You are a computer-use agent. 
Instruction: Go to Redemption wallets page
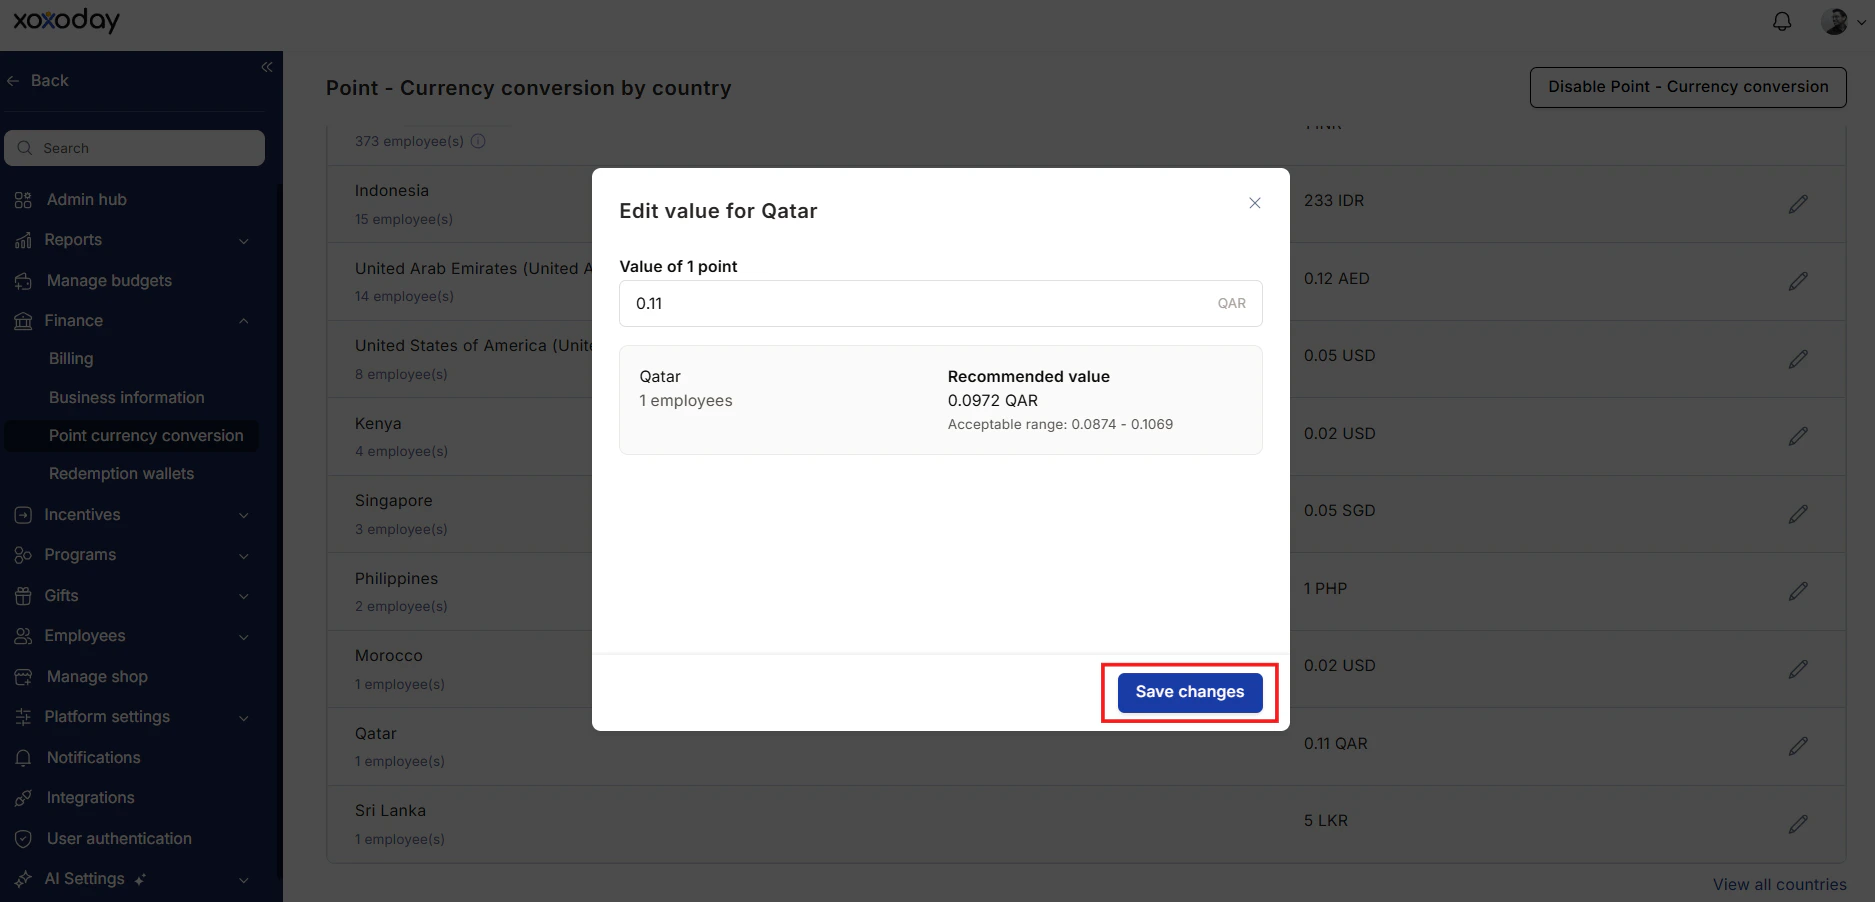(x=121, y=474)
